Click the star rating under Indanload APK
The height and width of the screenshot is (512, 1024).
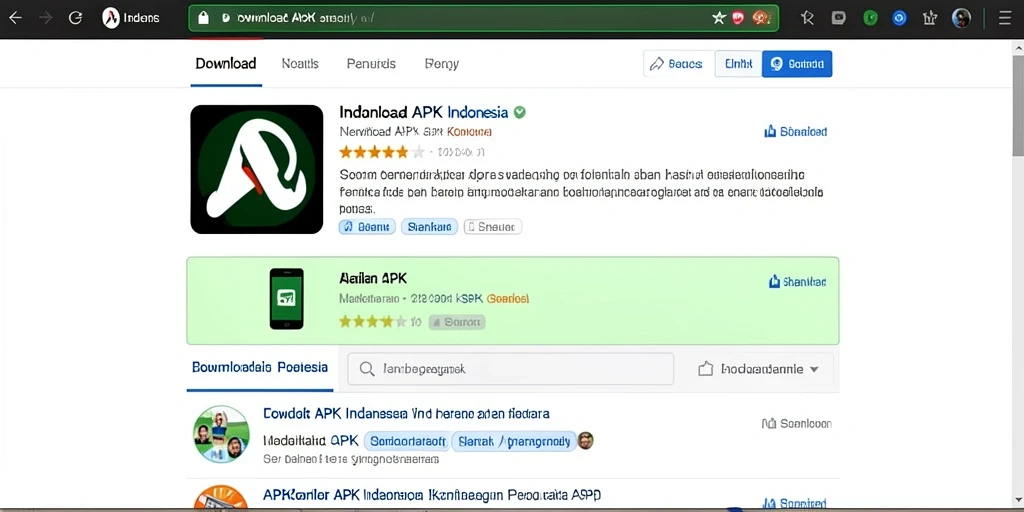tap(382, 152)
